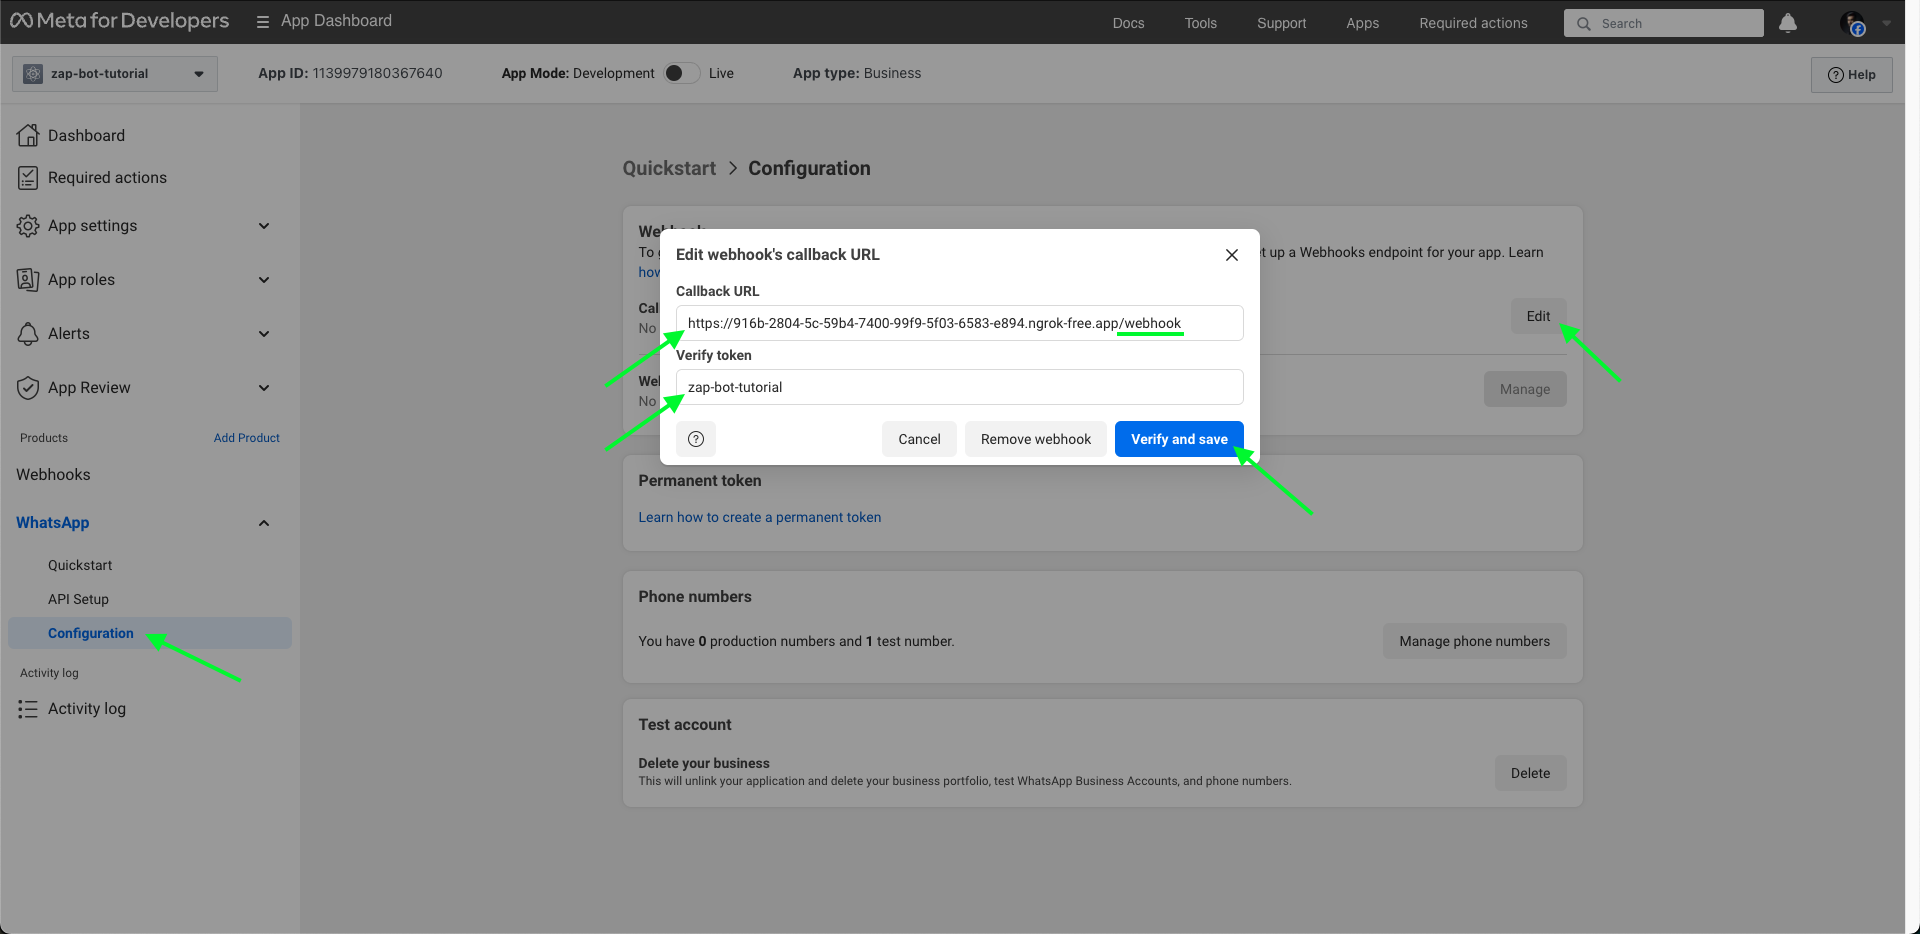Click the Permanent token heading
Viewport: 1920px width, 934px height.
(700, 481)
